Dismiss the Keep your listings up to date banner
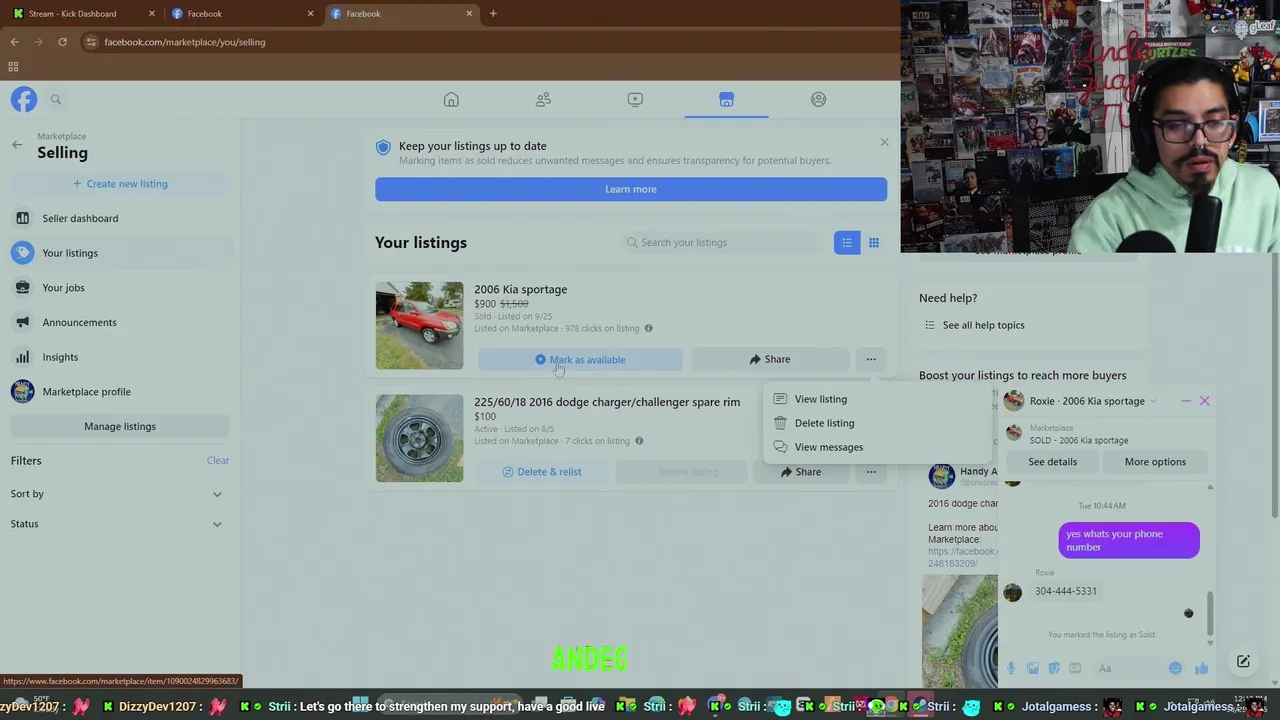The image size is (1280, 720). pos(884,142)
